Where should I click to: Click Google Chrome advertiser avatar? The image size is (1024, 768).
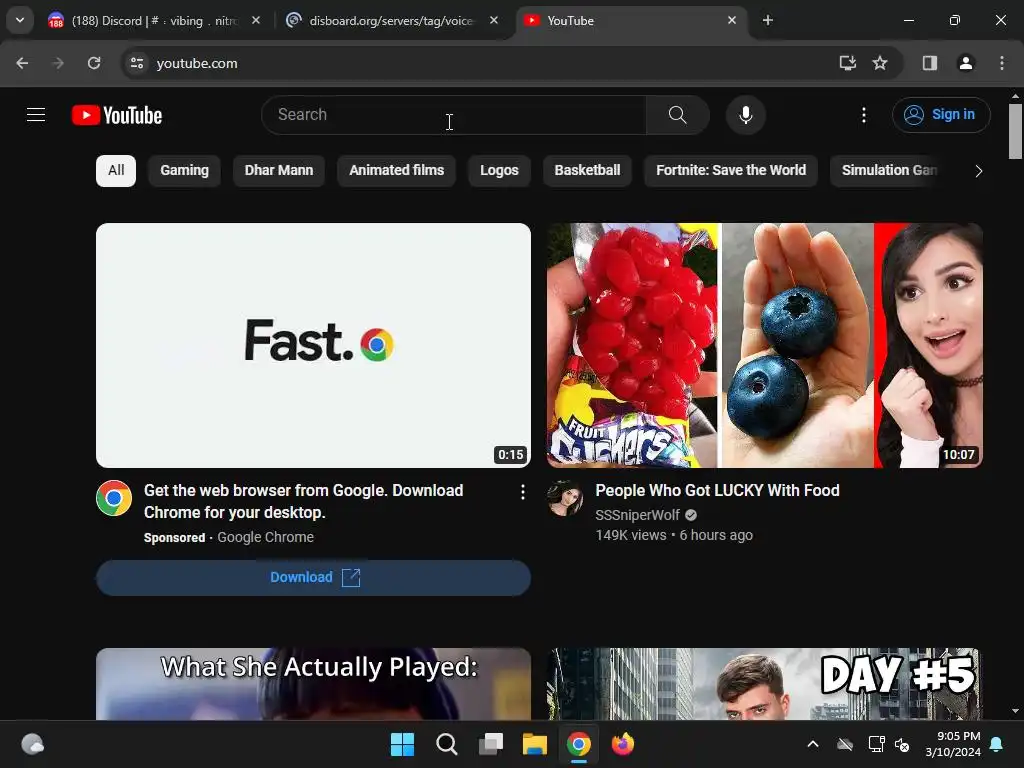pos(114,498)
